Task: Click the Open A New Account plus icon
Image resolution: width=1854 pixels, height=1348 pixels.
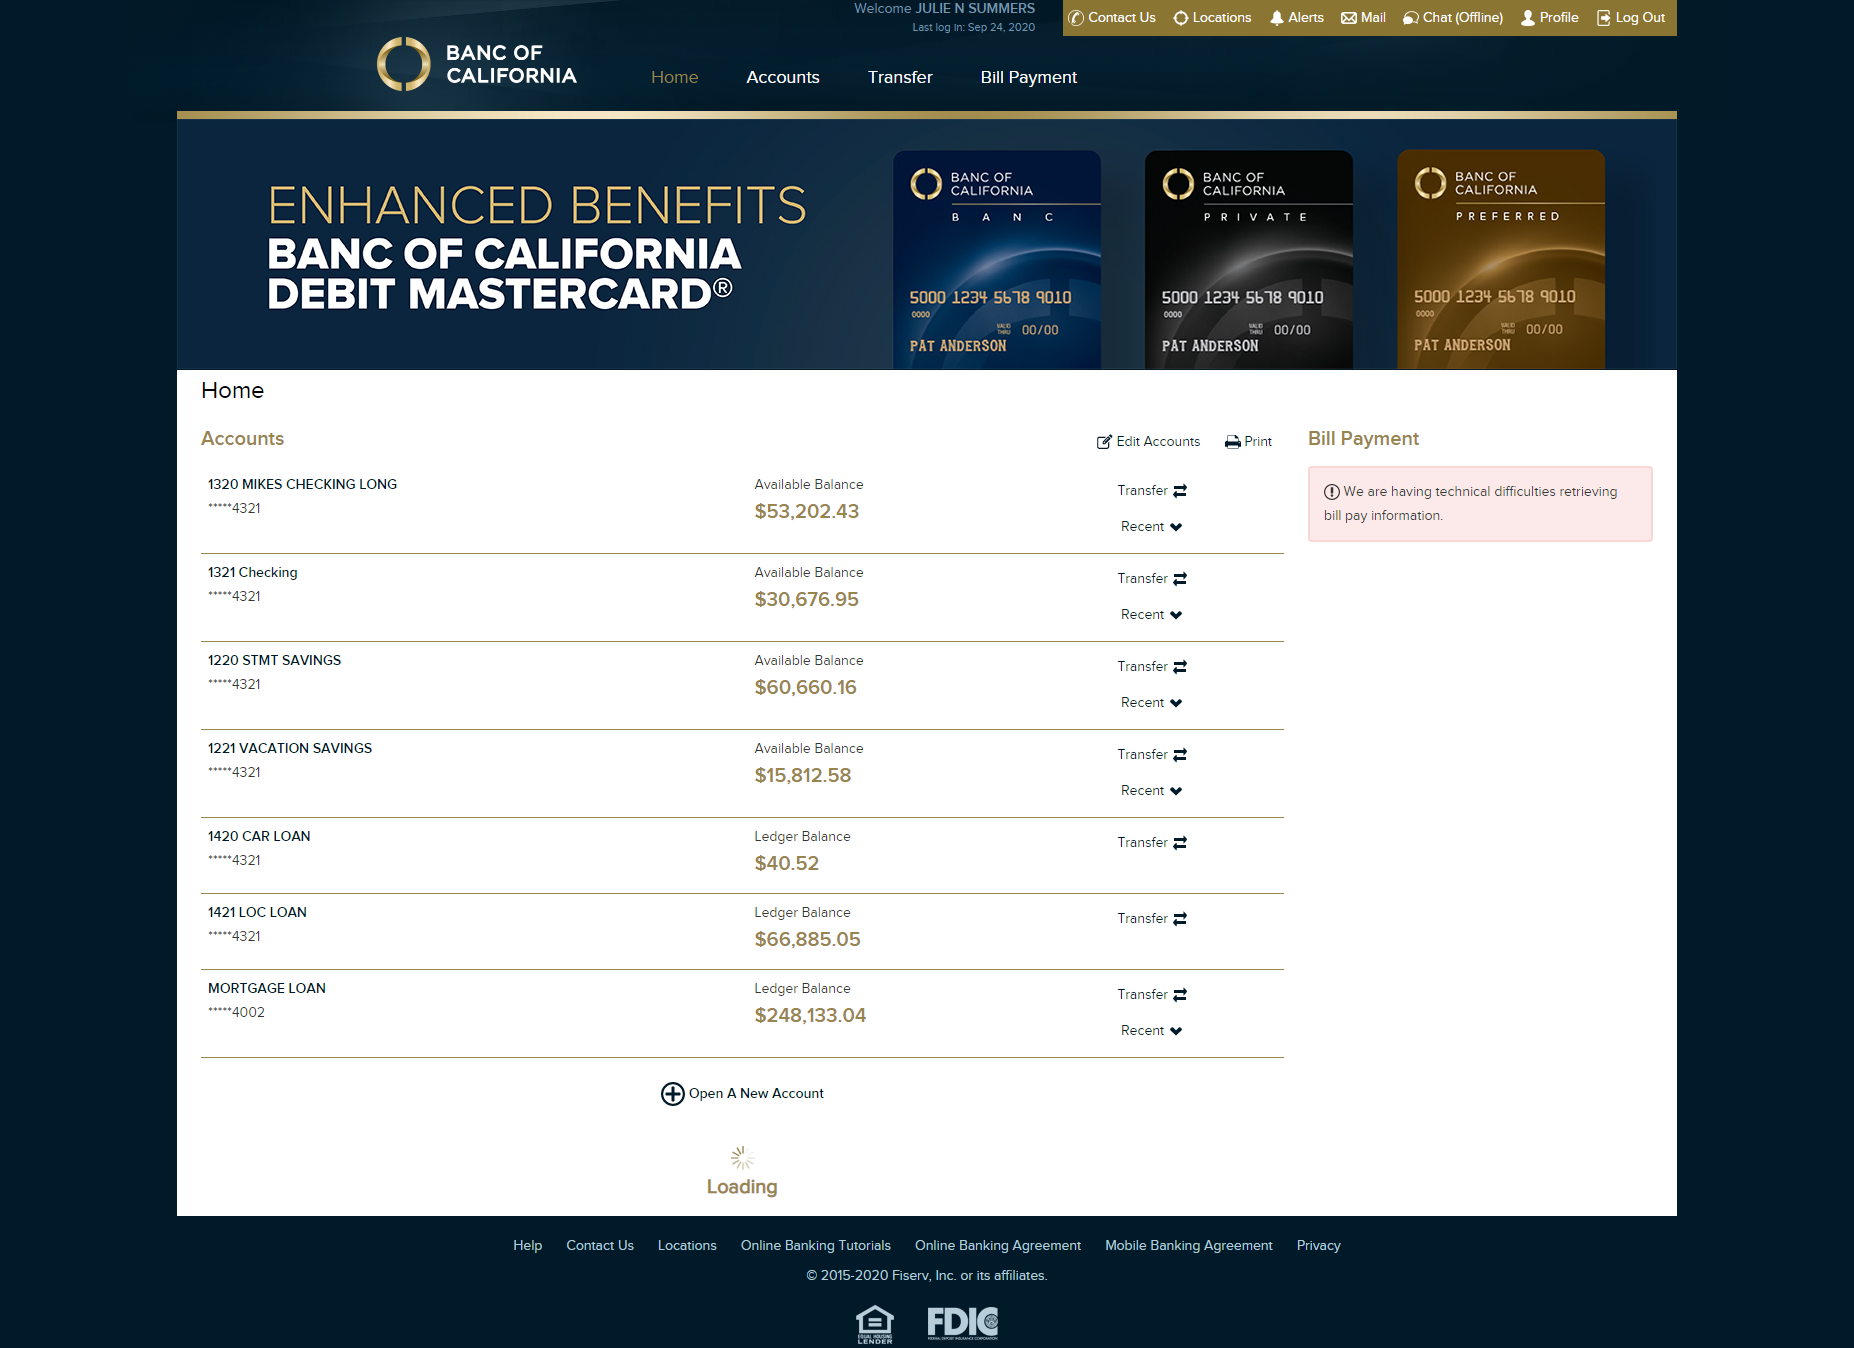Action: point(672,1093)
